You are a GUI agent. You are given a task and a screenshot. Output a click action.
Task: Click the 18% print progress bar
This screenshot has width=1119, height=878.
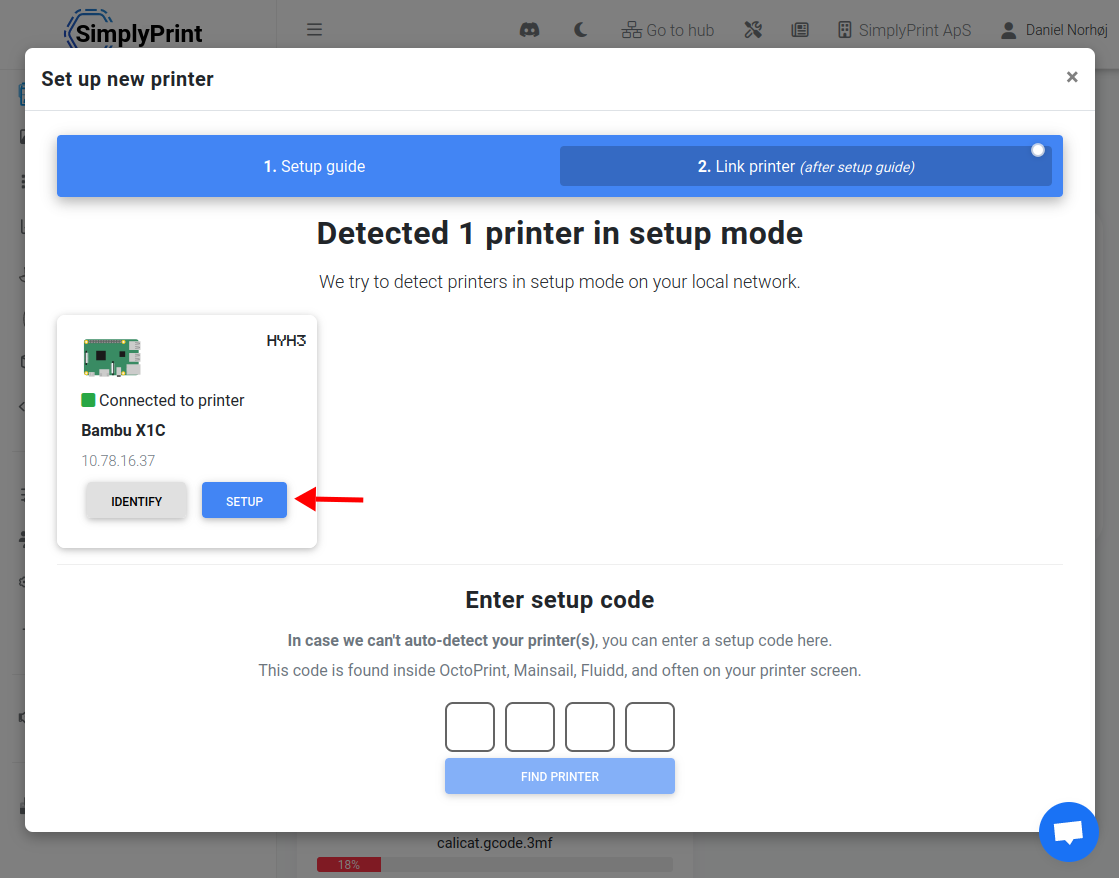(495, 864)
